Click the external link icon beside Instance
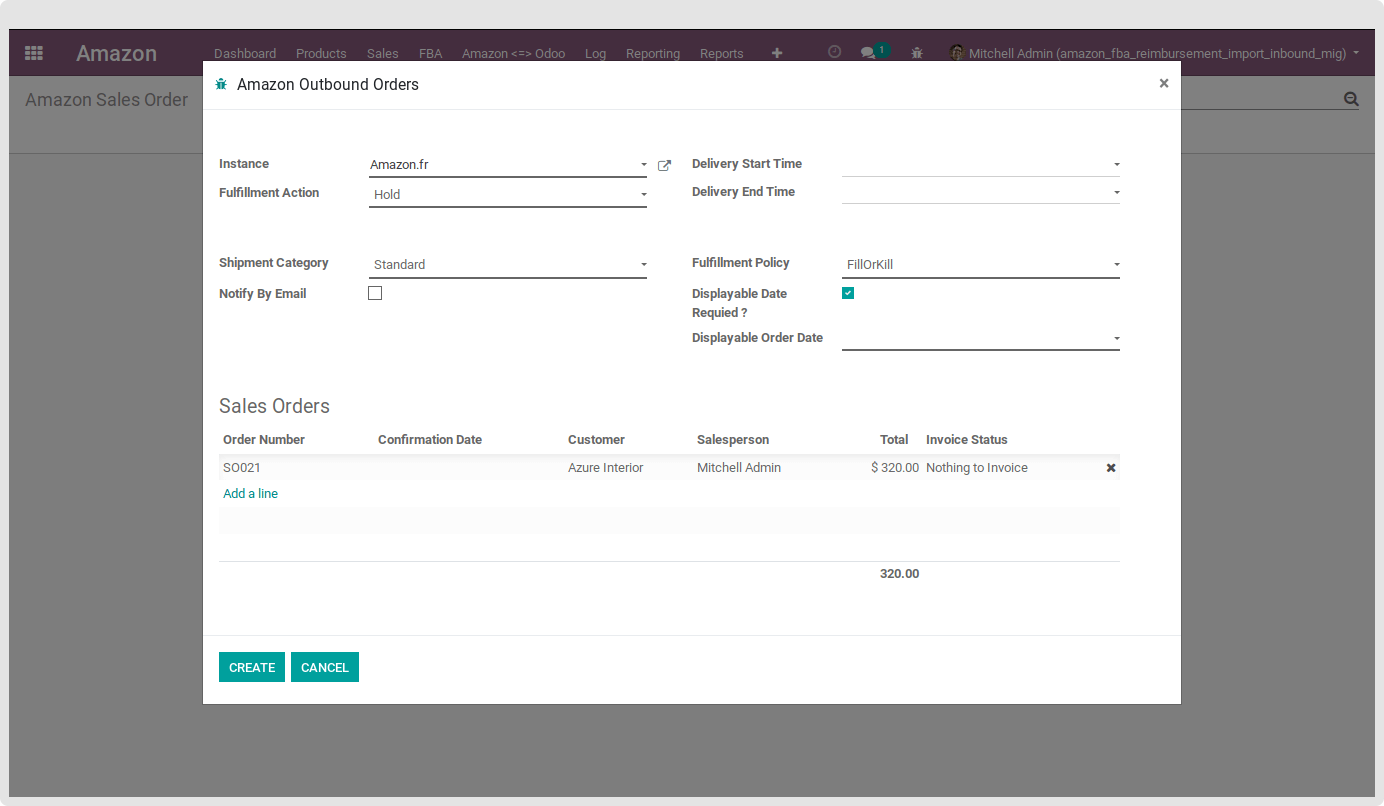Viewport: 1384px width, 806px height. pos(664,165)
